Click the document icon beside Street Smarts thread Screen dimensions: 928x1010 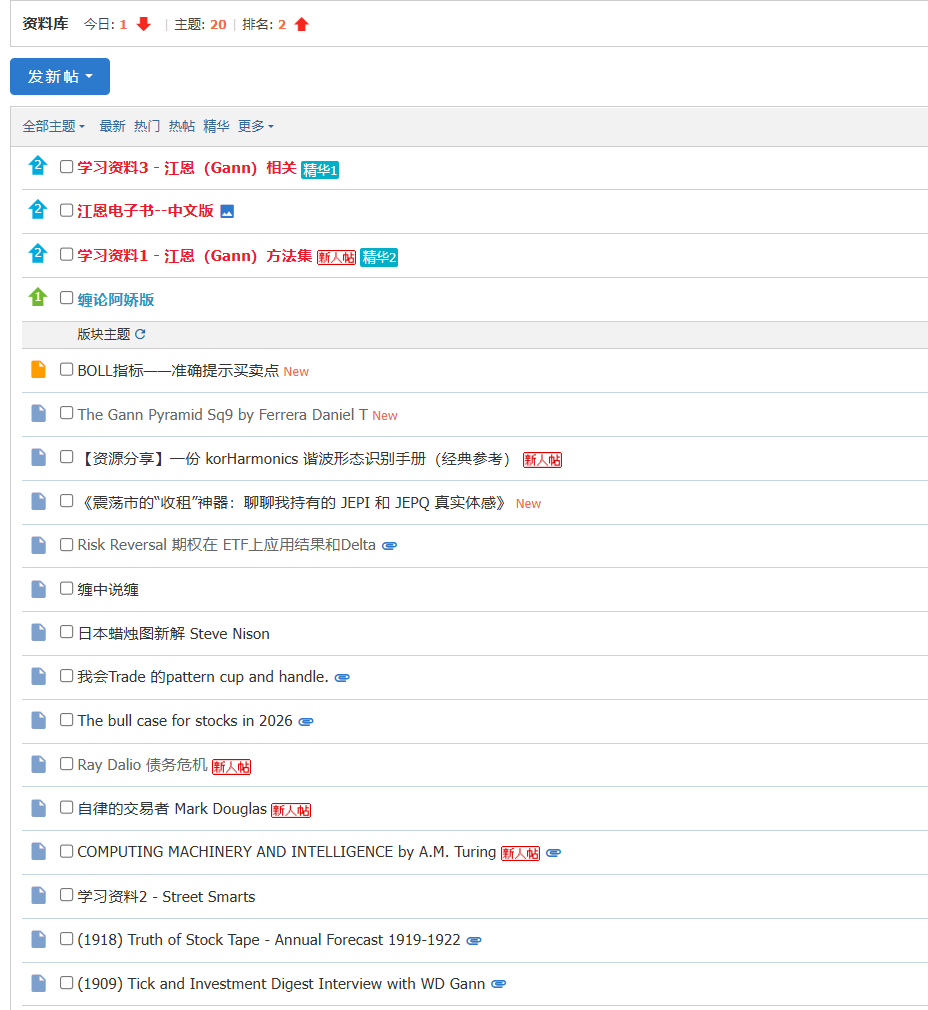39,895
